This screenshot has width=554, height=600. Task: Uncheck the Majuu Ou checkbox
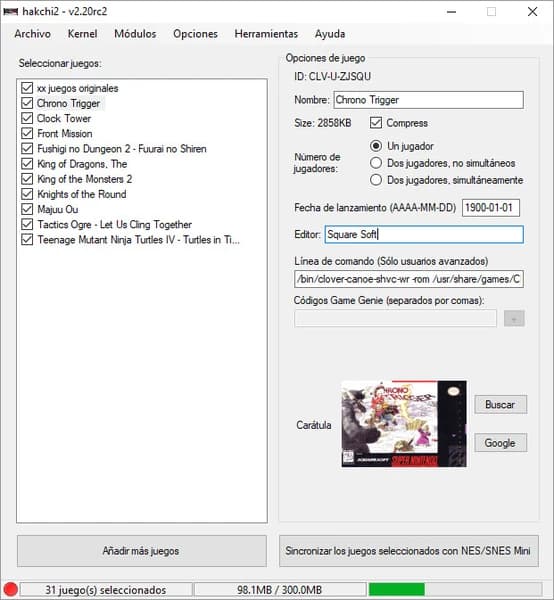27,209
